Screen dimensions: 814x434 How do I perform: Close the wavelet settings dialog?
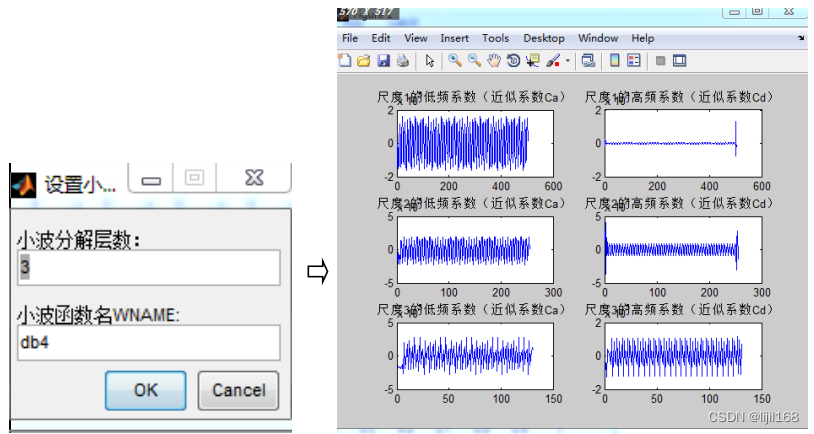pos(254,178)
